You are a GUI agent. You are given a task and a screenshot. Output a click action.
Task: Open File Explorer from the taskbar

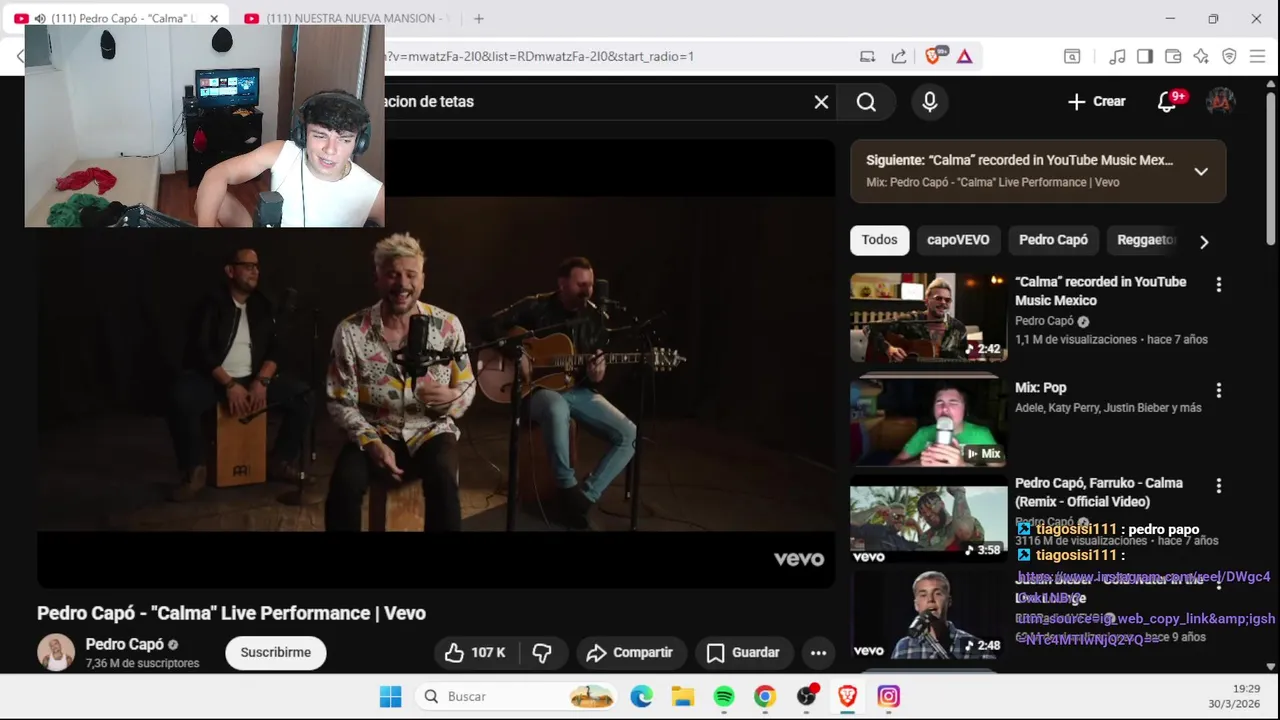click(683, 696)
